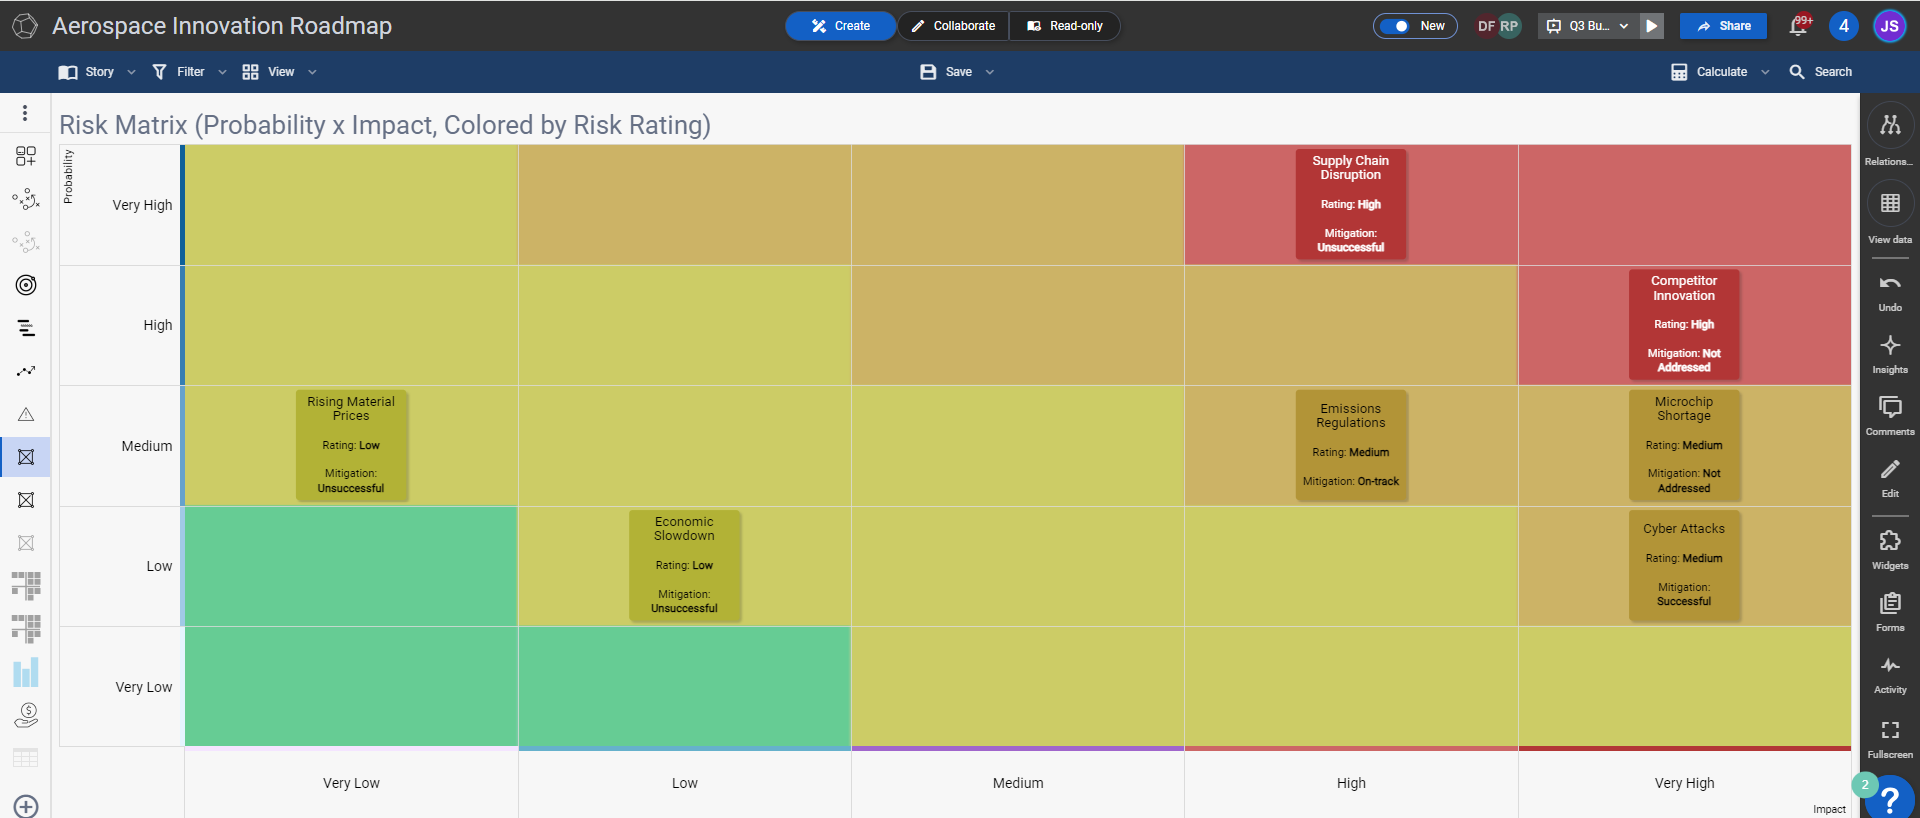
Task: Switch to Read-only mode
Action: (1065, 26)
